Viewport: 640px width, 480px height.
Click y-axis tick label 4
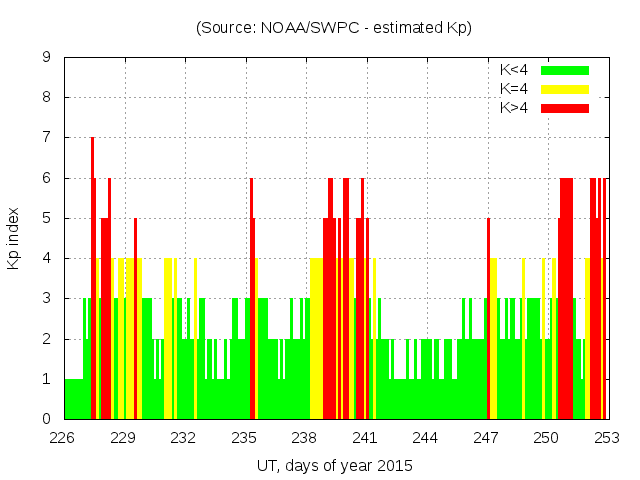[x=47, y=258]
